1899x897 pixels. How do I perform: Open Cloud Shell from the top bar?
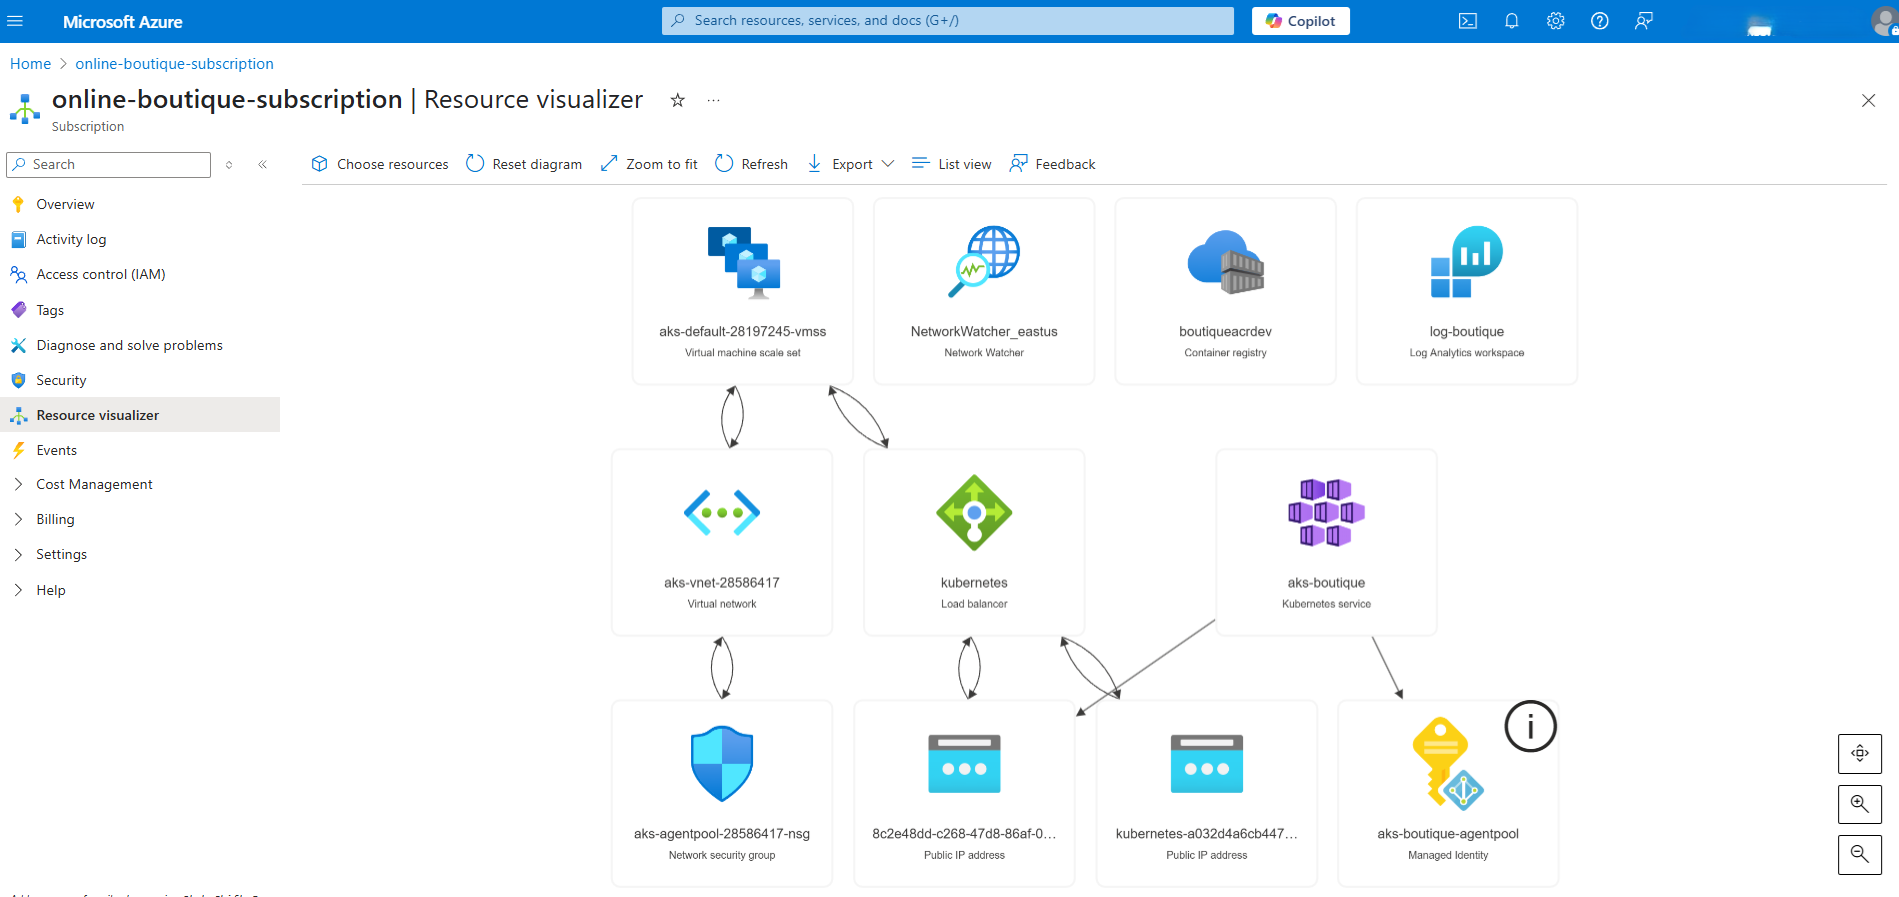1468,21
